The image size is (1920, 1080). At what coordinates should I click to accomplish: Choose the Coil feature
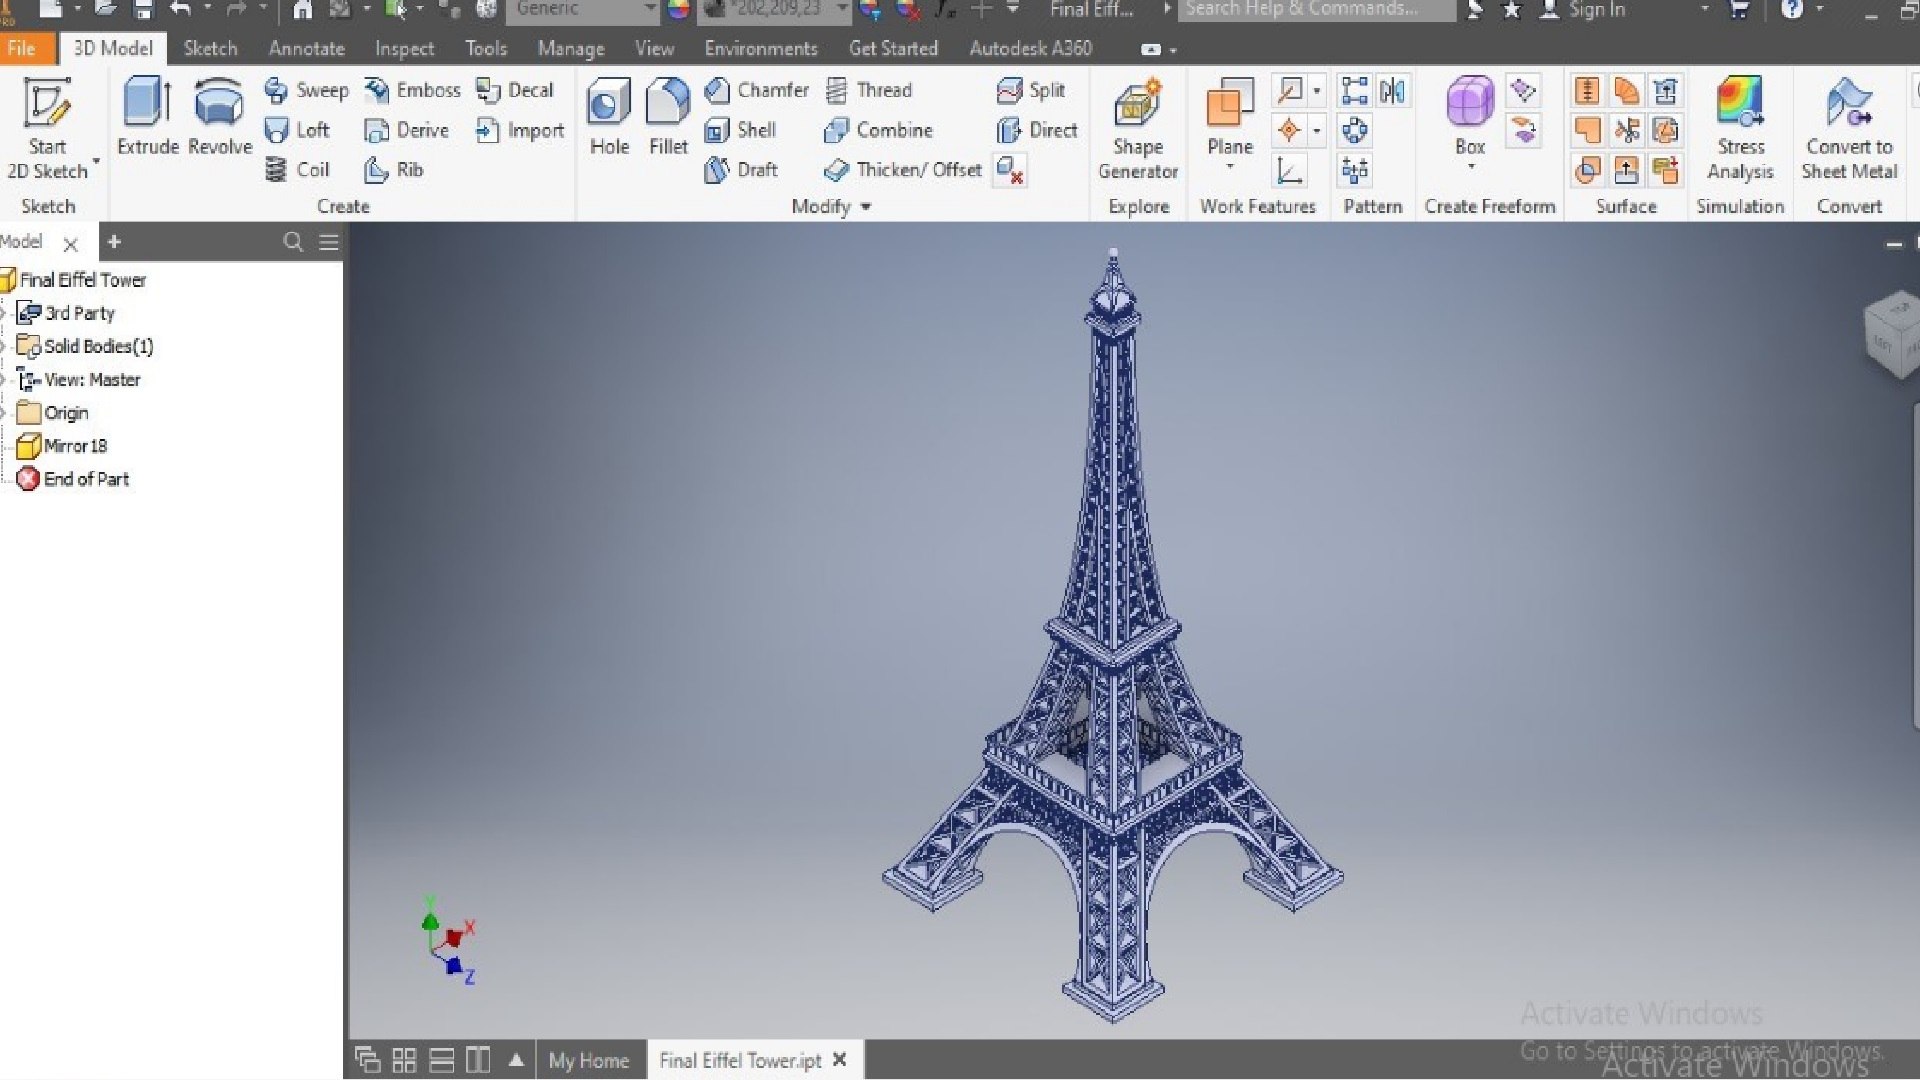click(297, 170)
